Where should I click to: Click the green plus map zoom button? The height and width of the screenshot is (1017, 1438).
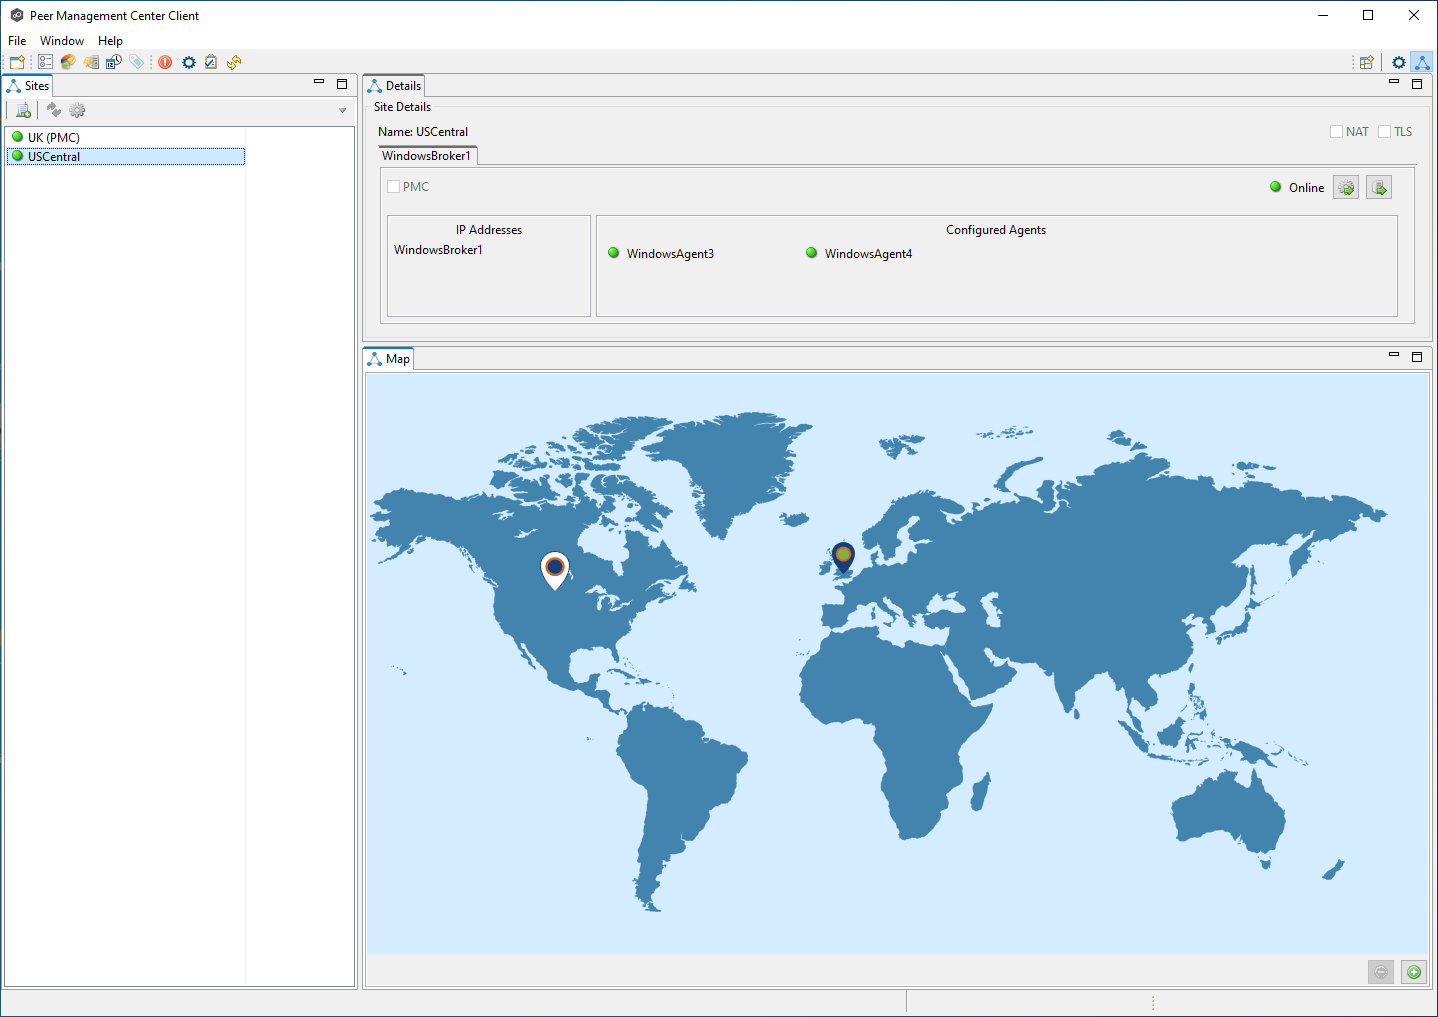(x=1413, y=972)
